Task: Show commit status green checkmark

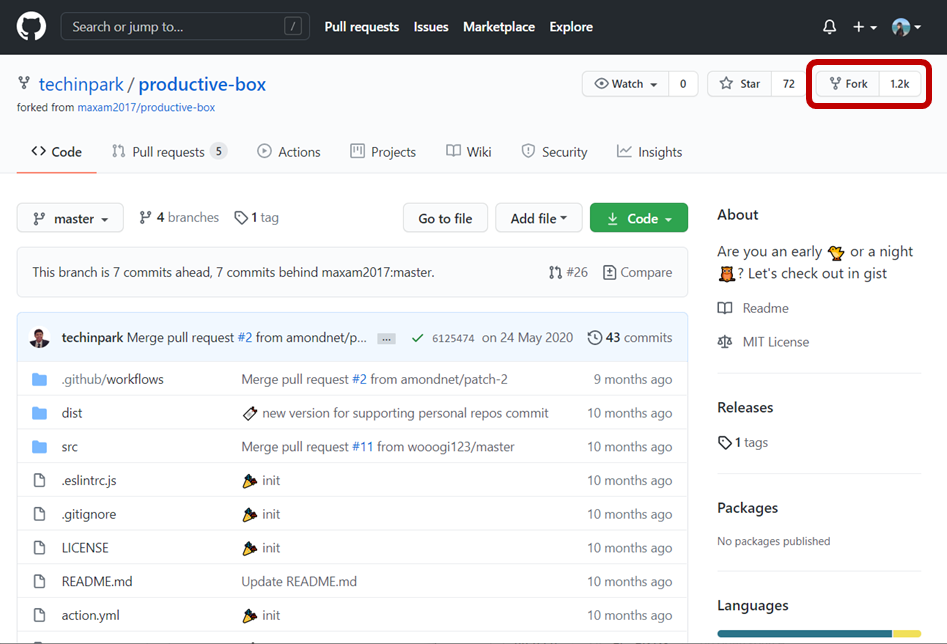Action: (417, 338)
